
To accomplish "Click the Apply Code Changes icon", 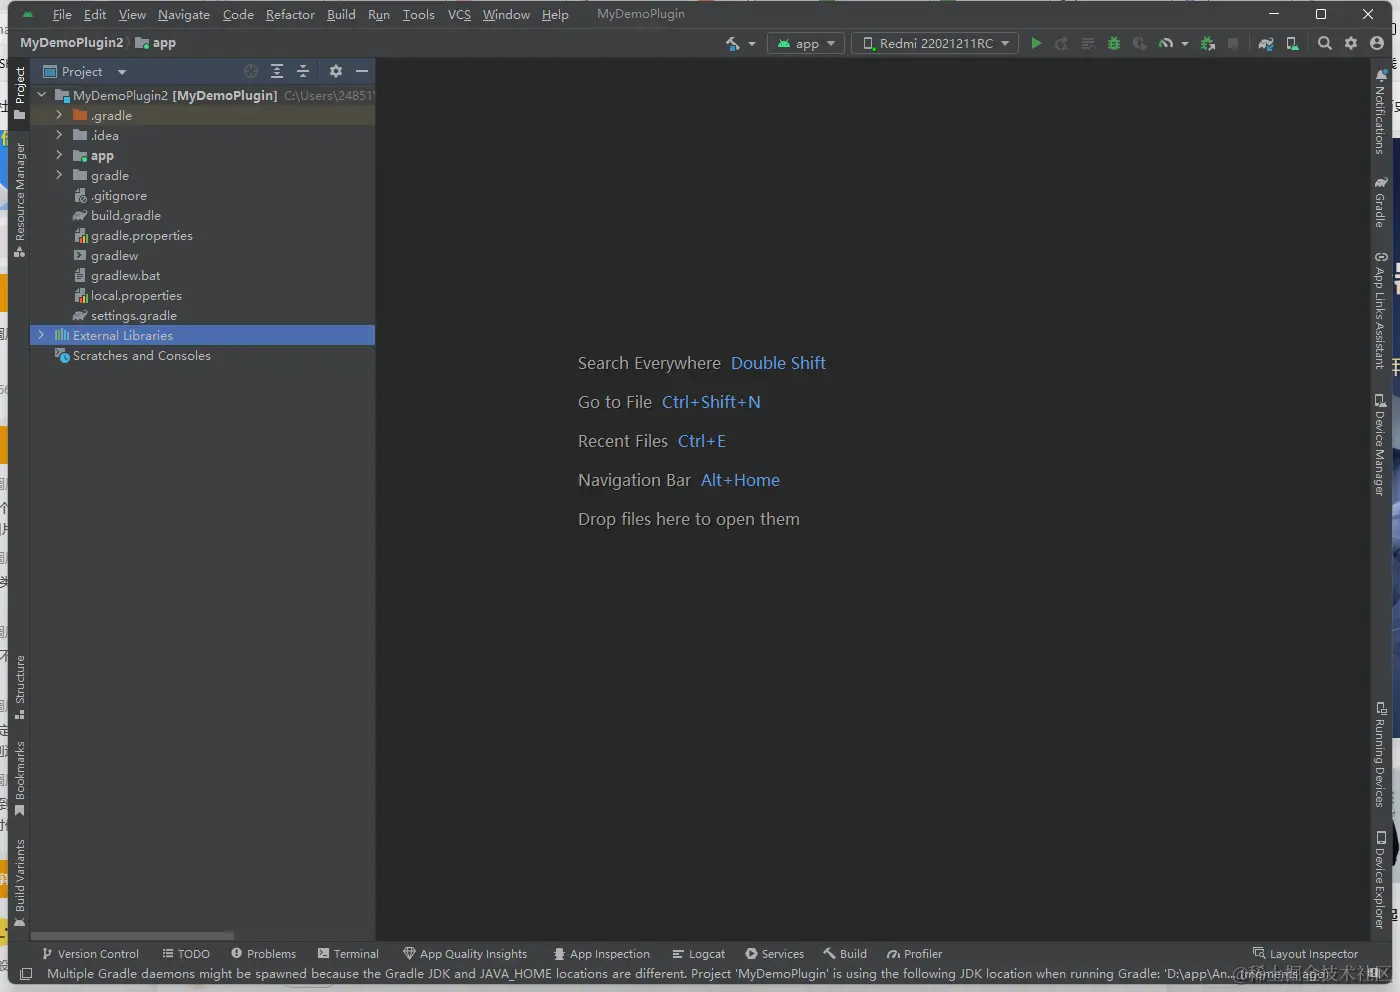I will 1088,43.
